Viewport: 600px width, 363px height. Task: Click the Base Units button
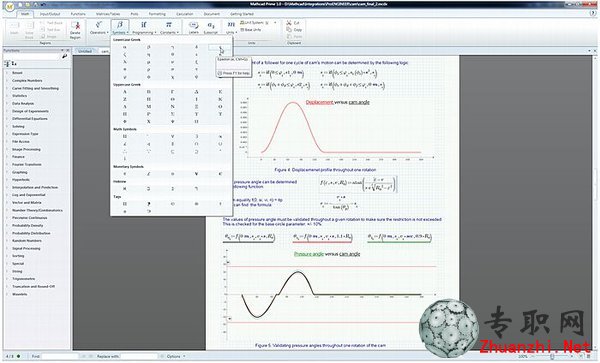[251, 30]
